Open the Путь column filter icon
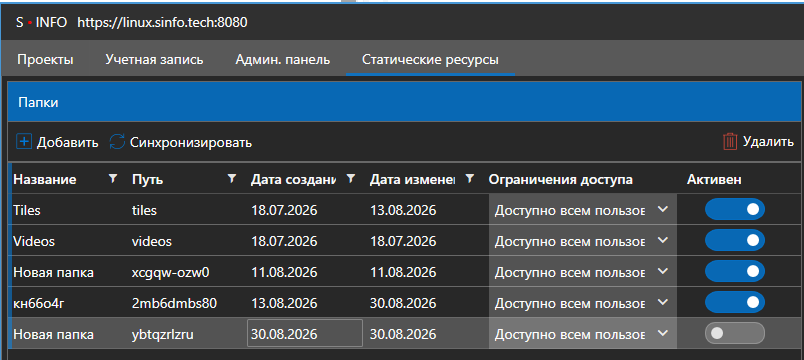 click(232, 178)
